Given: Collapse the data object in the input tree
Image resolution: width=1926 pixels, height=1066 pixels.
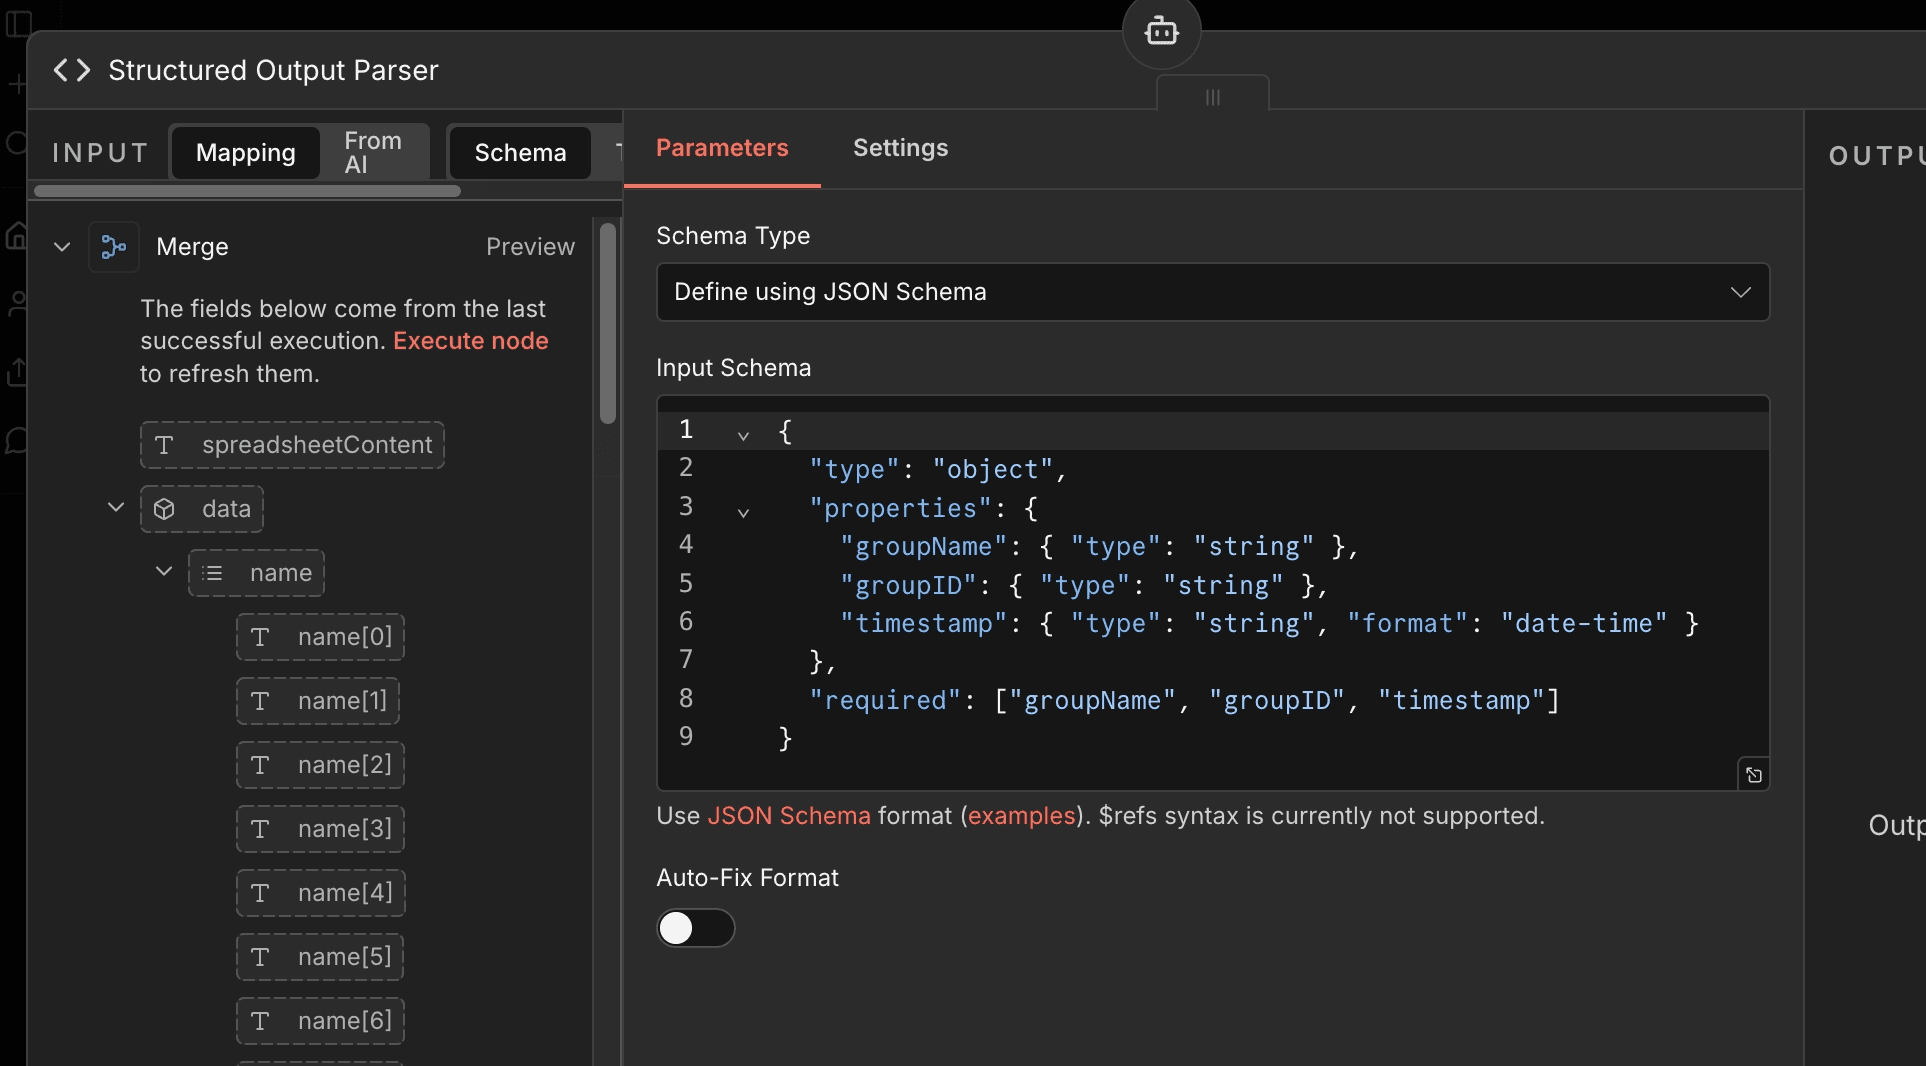Looking at the screenshot, I should pos(116,508).
